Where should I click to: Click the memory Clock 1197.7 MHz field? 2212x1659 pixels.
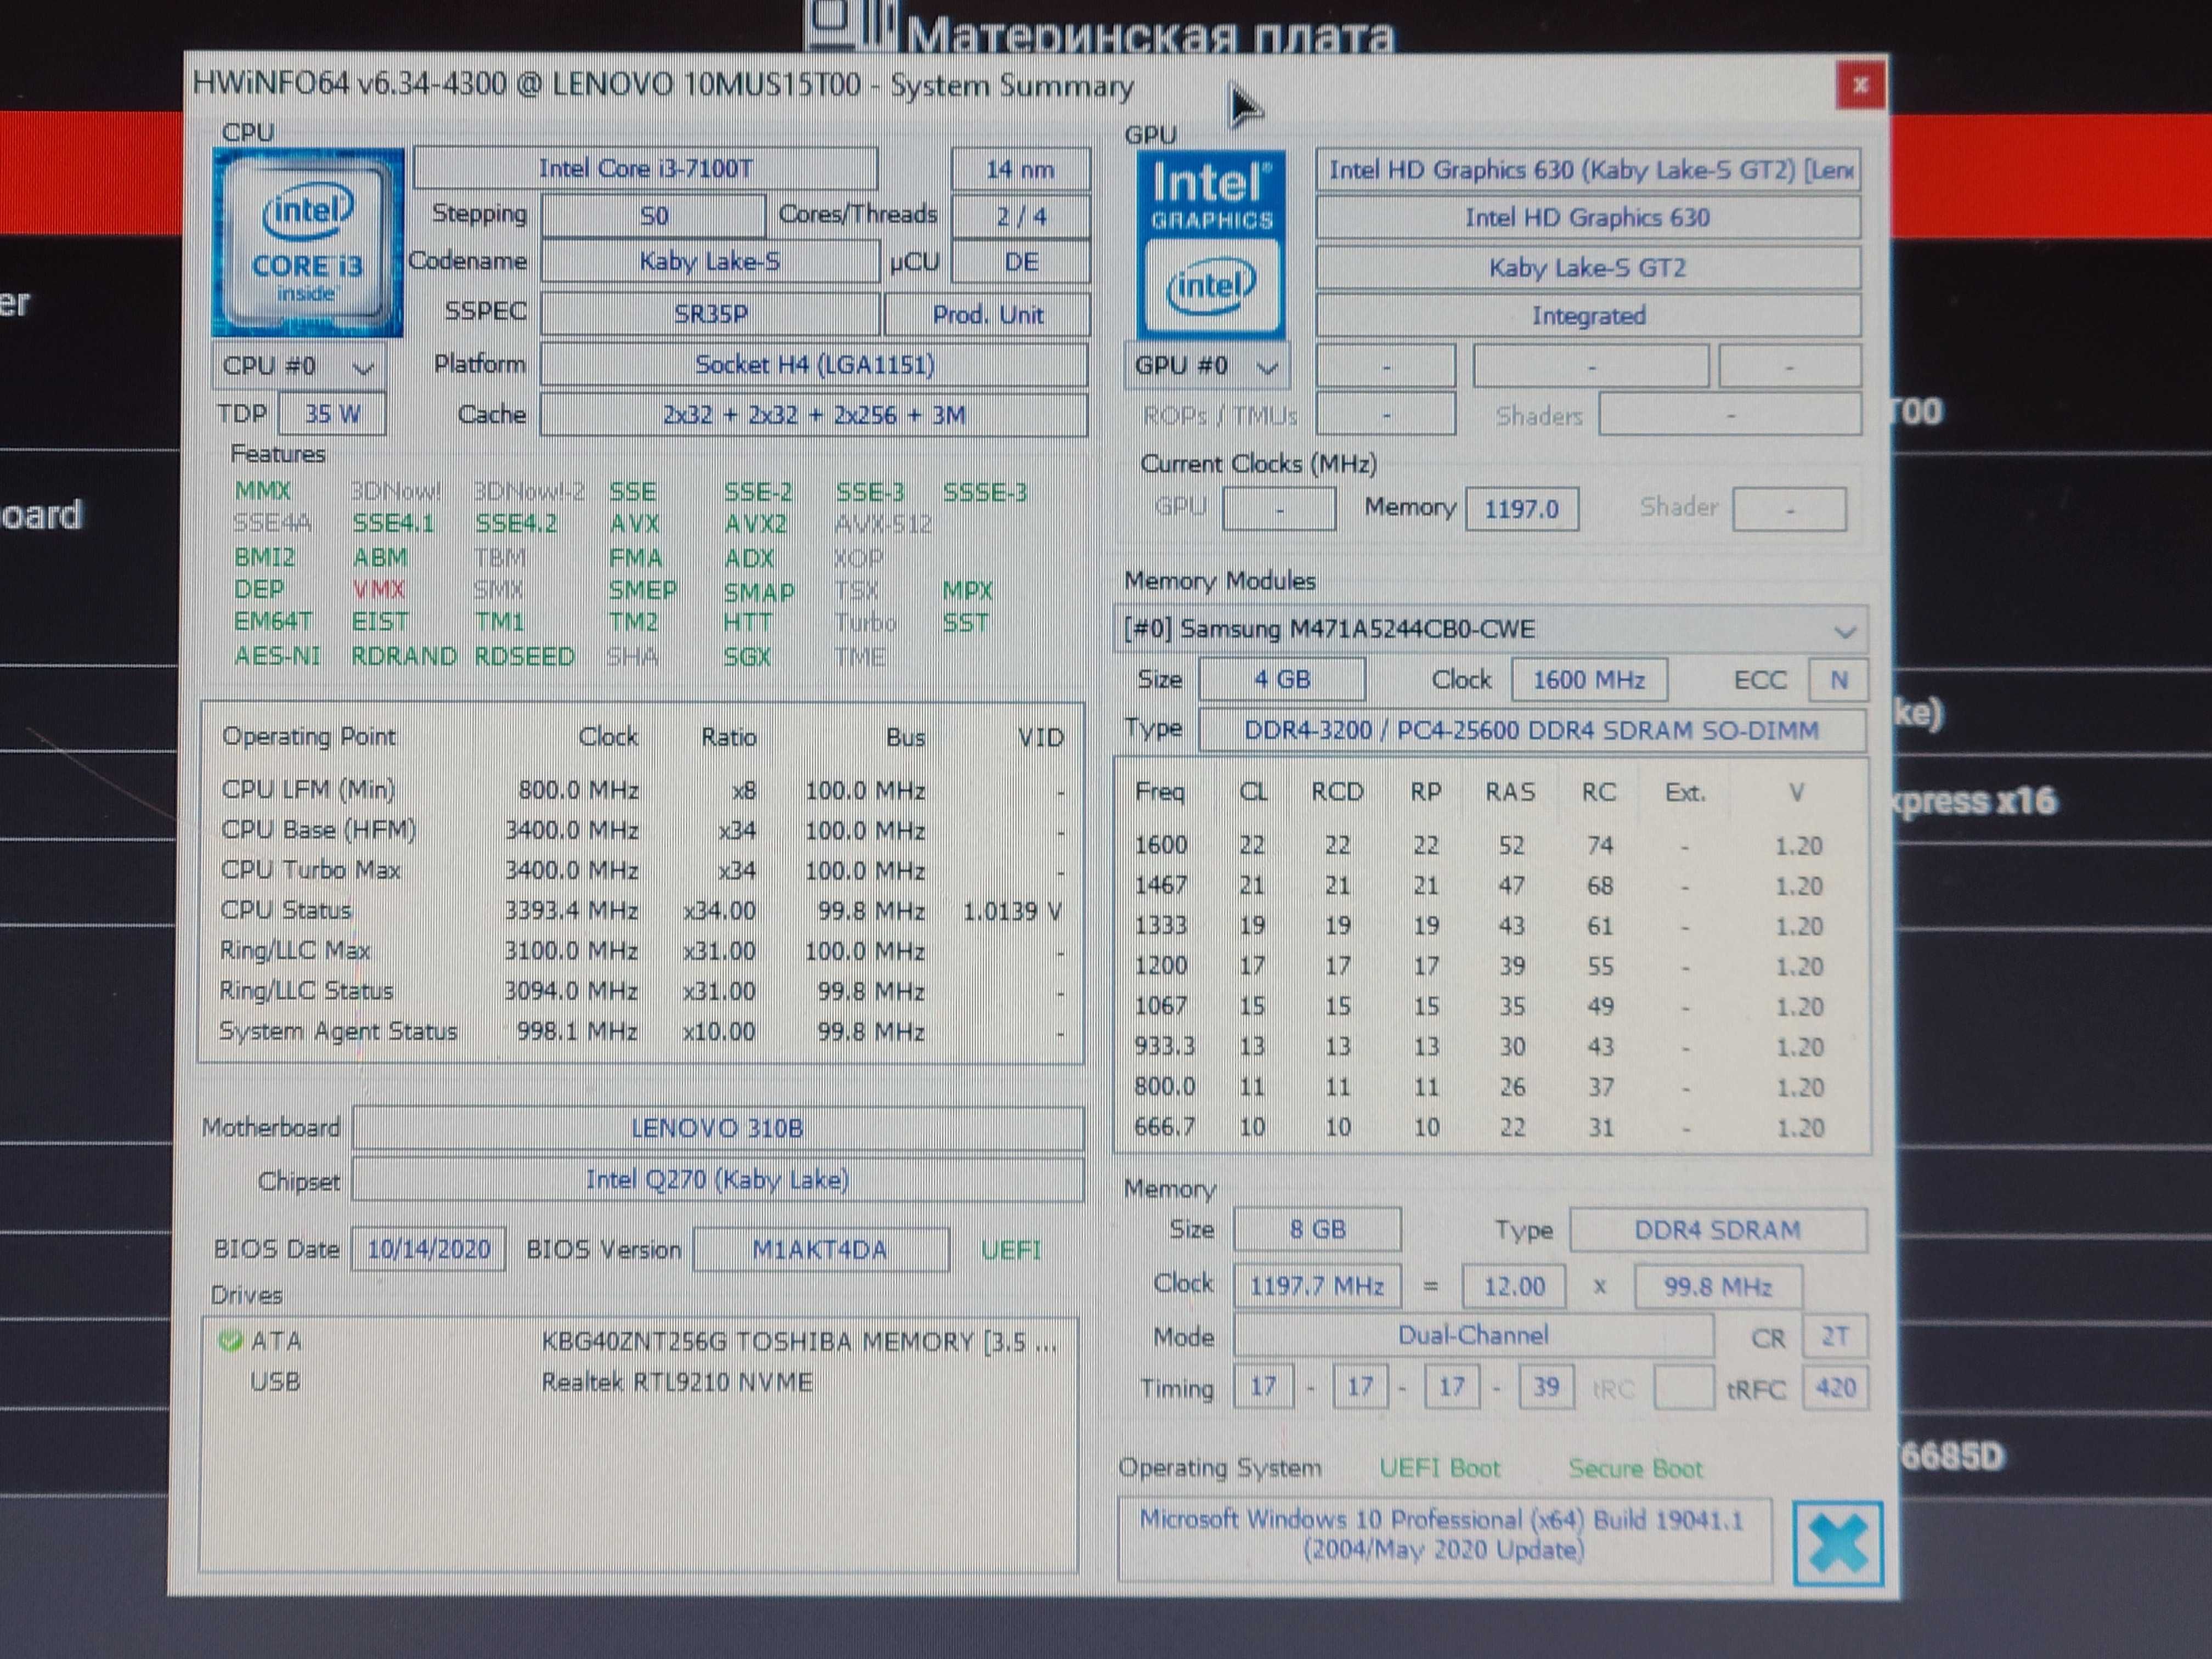tap(1317, 1287)
